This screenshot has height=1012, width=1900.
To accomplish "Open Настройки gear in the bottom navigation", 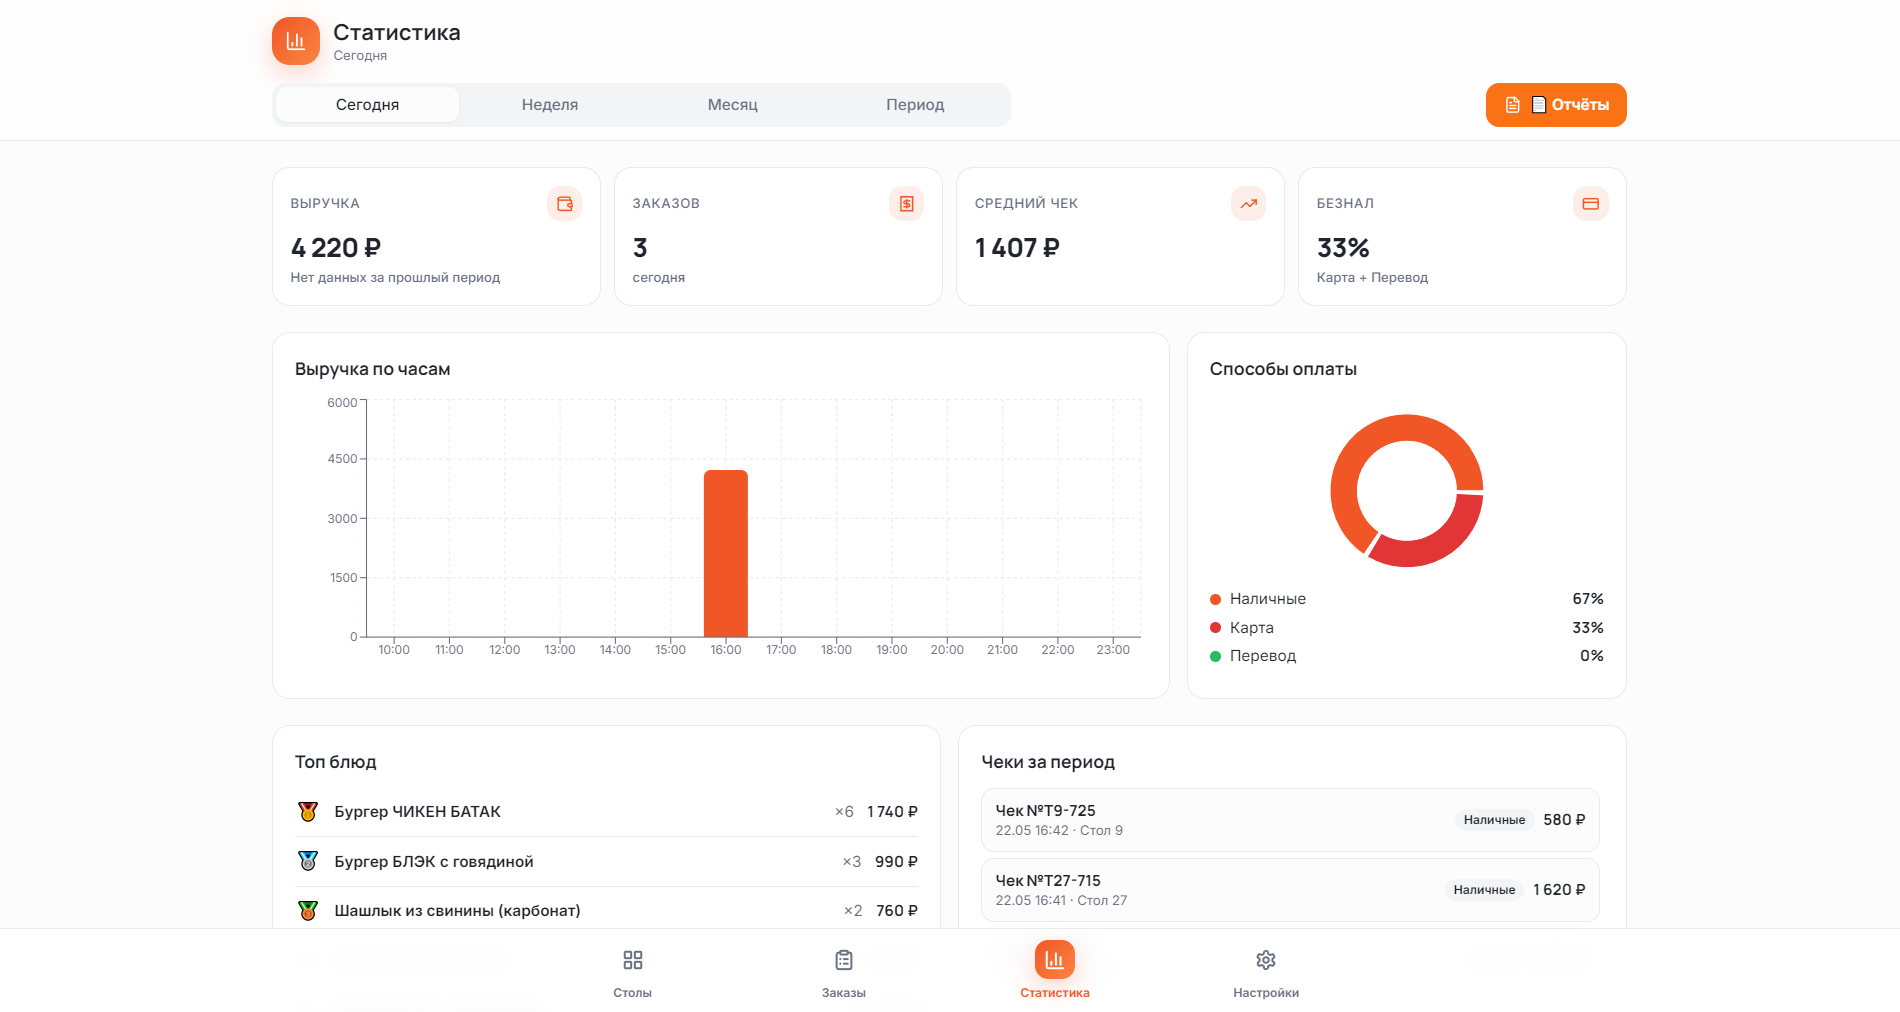I will (x=1266, y=972).
